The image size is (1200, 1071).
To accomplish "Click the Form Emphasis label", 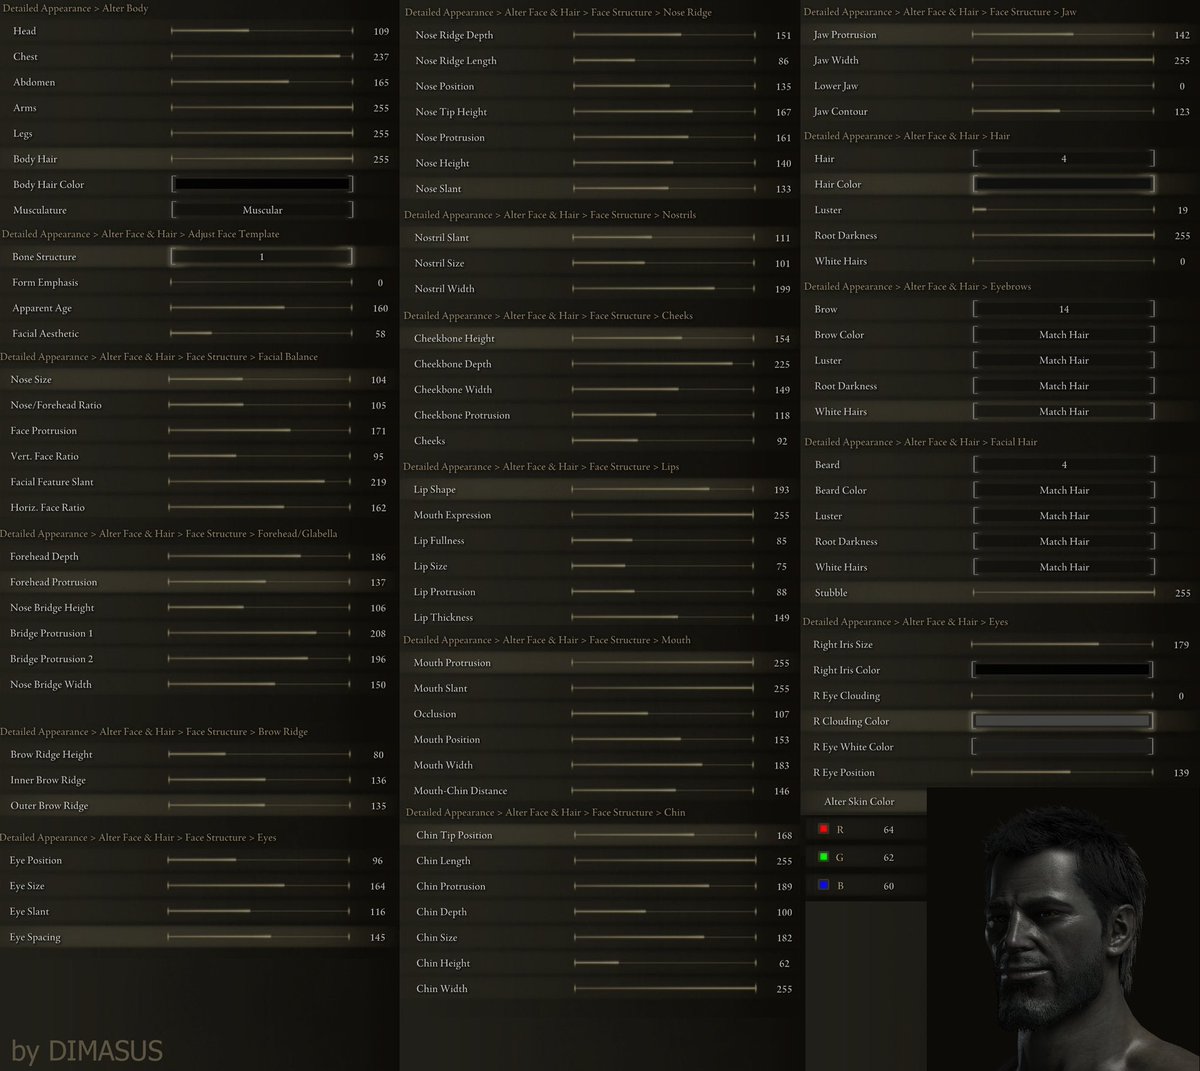I will point(45,282).
